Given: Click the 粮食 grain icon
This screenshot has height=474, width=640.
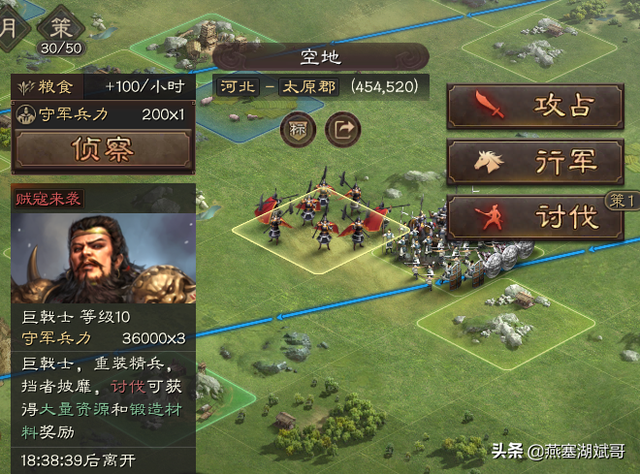Looking at the screenshot, I should click(26, 87).
